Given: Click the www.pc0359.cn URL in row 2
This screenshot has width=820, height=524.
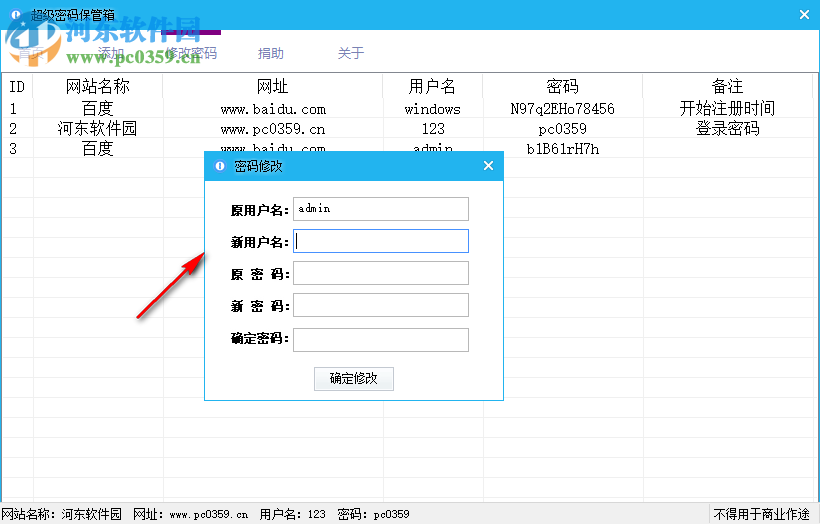Looking at the screenshot, I should [x=273, y=129].
